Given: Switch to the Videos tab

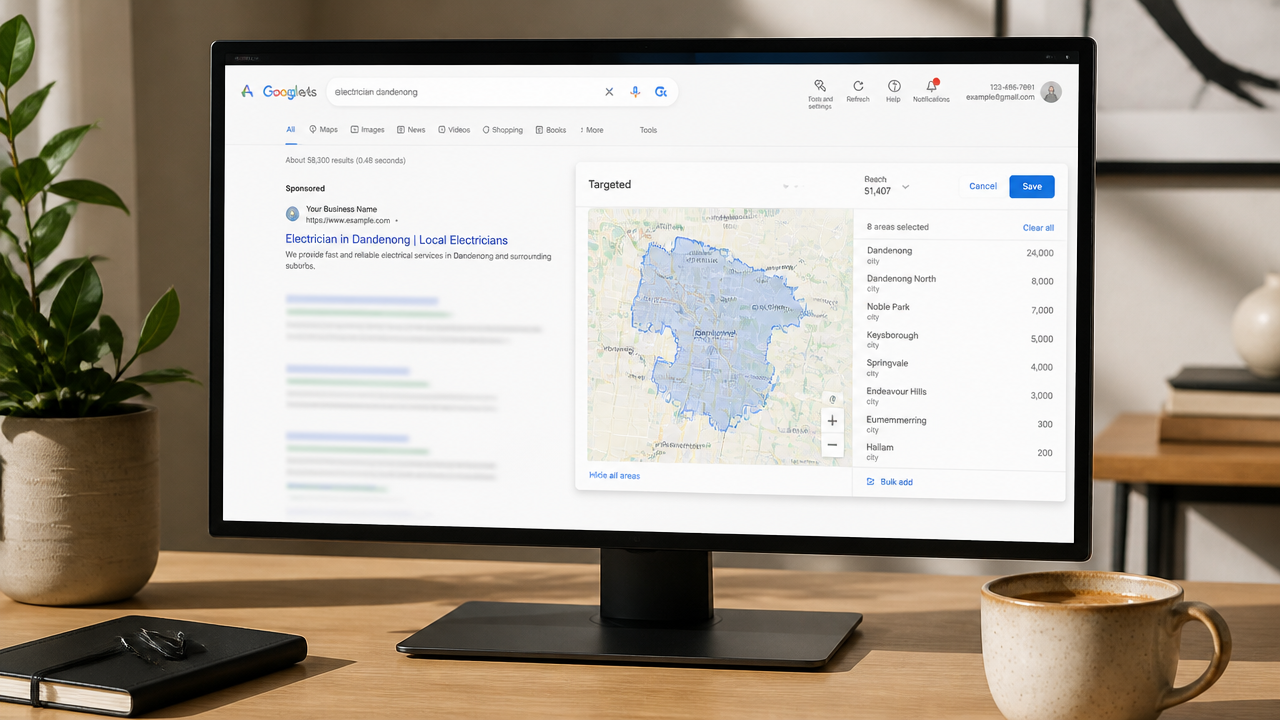Looking at the screenshot, I should 454,130.
